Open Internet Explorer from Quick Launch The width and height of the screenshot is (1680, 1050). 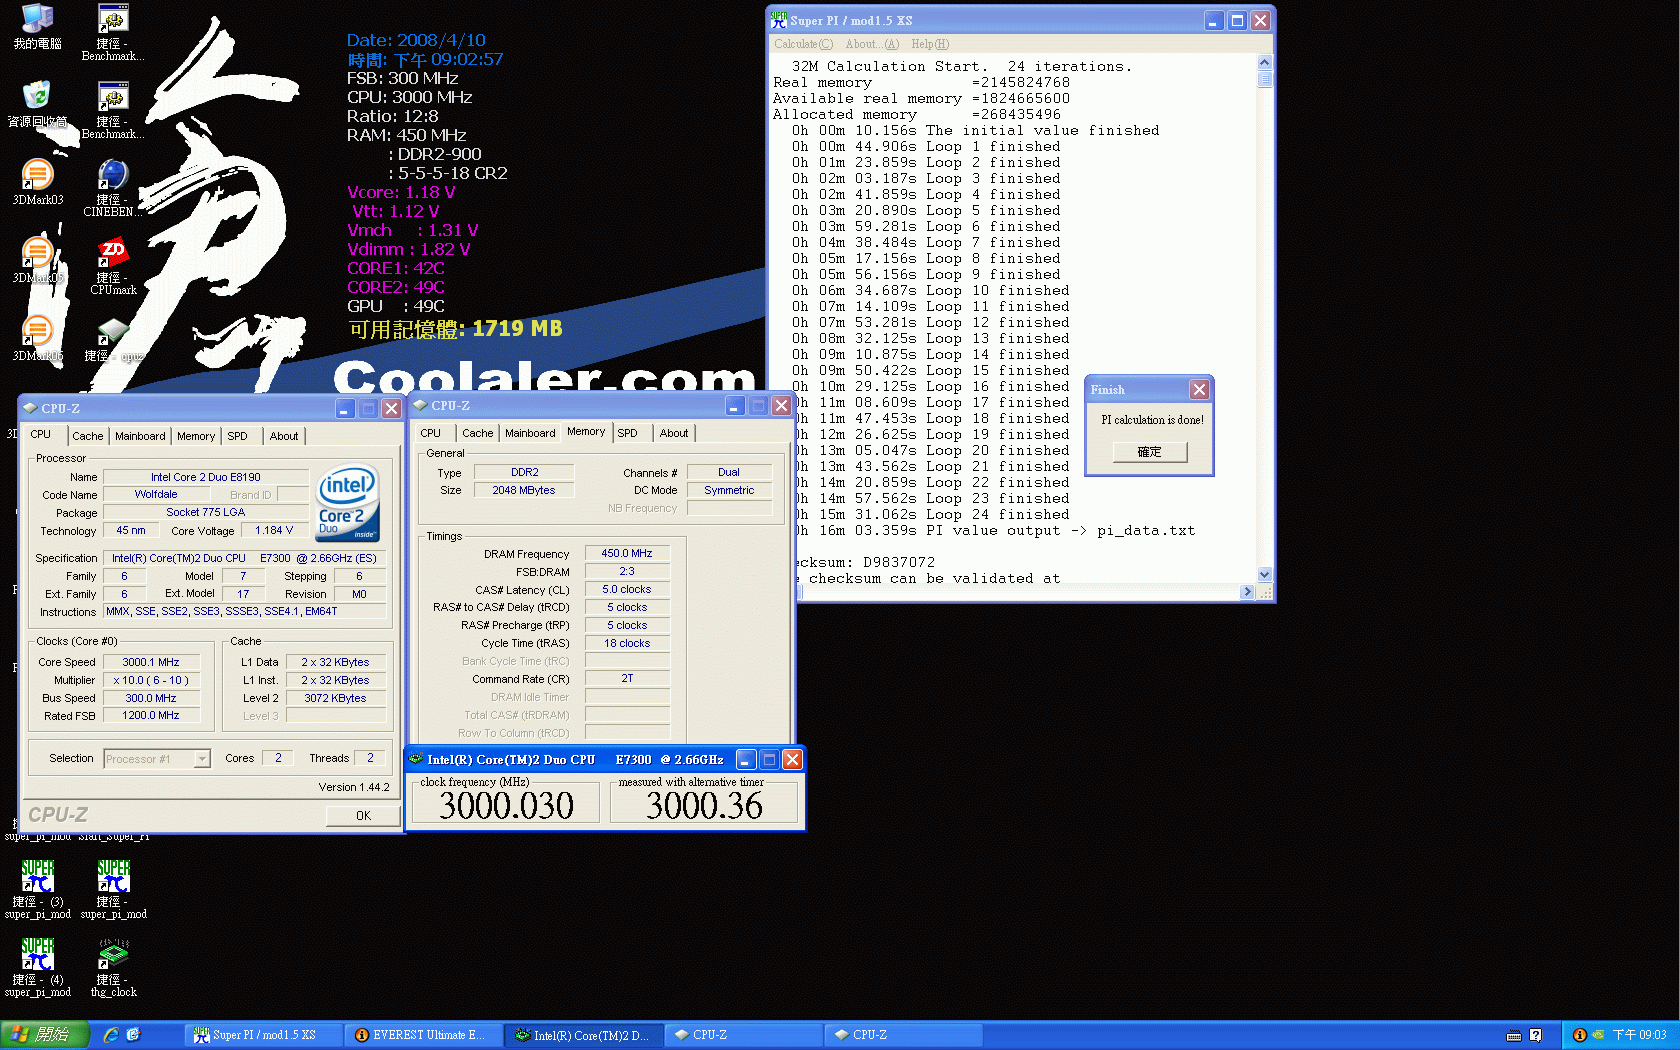(111, 1035)
